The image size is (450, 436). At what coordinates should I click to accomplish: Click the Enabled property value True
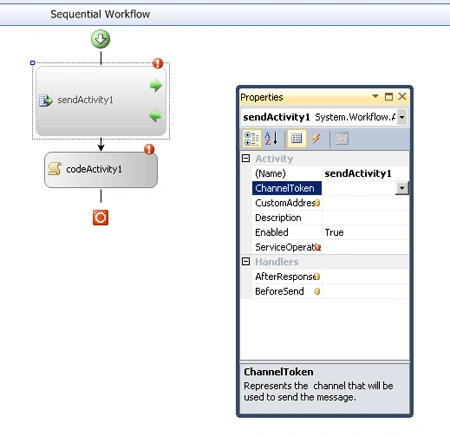(334, 232)
